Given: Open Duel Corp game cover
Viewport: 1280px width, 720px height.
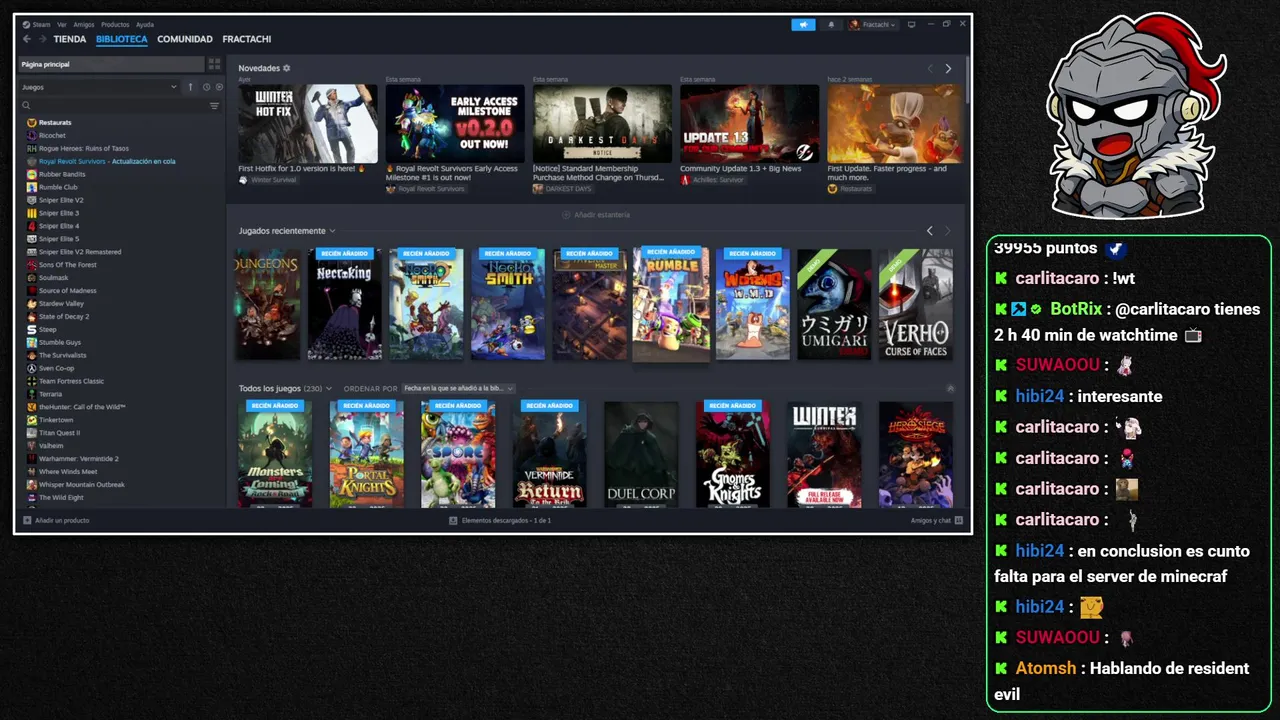Looking at the screenshot, I should (641, 454).
